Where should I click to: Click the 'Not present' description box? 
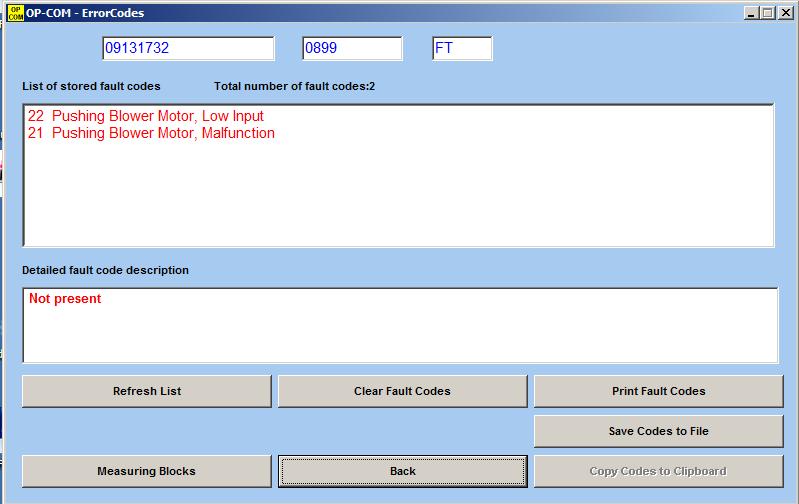[x=399, y=325]
